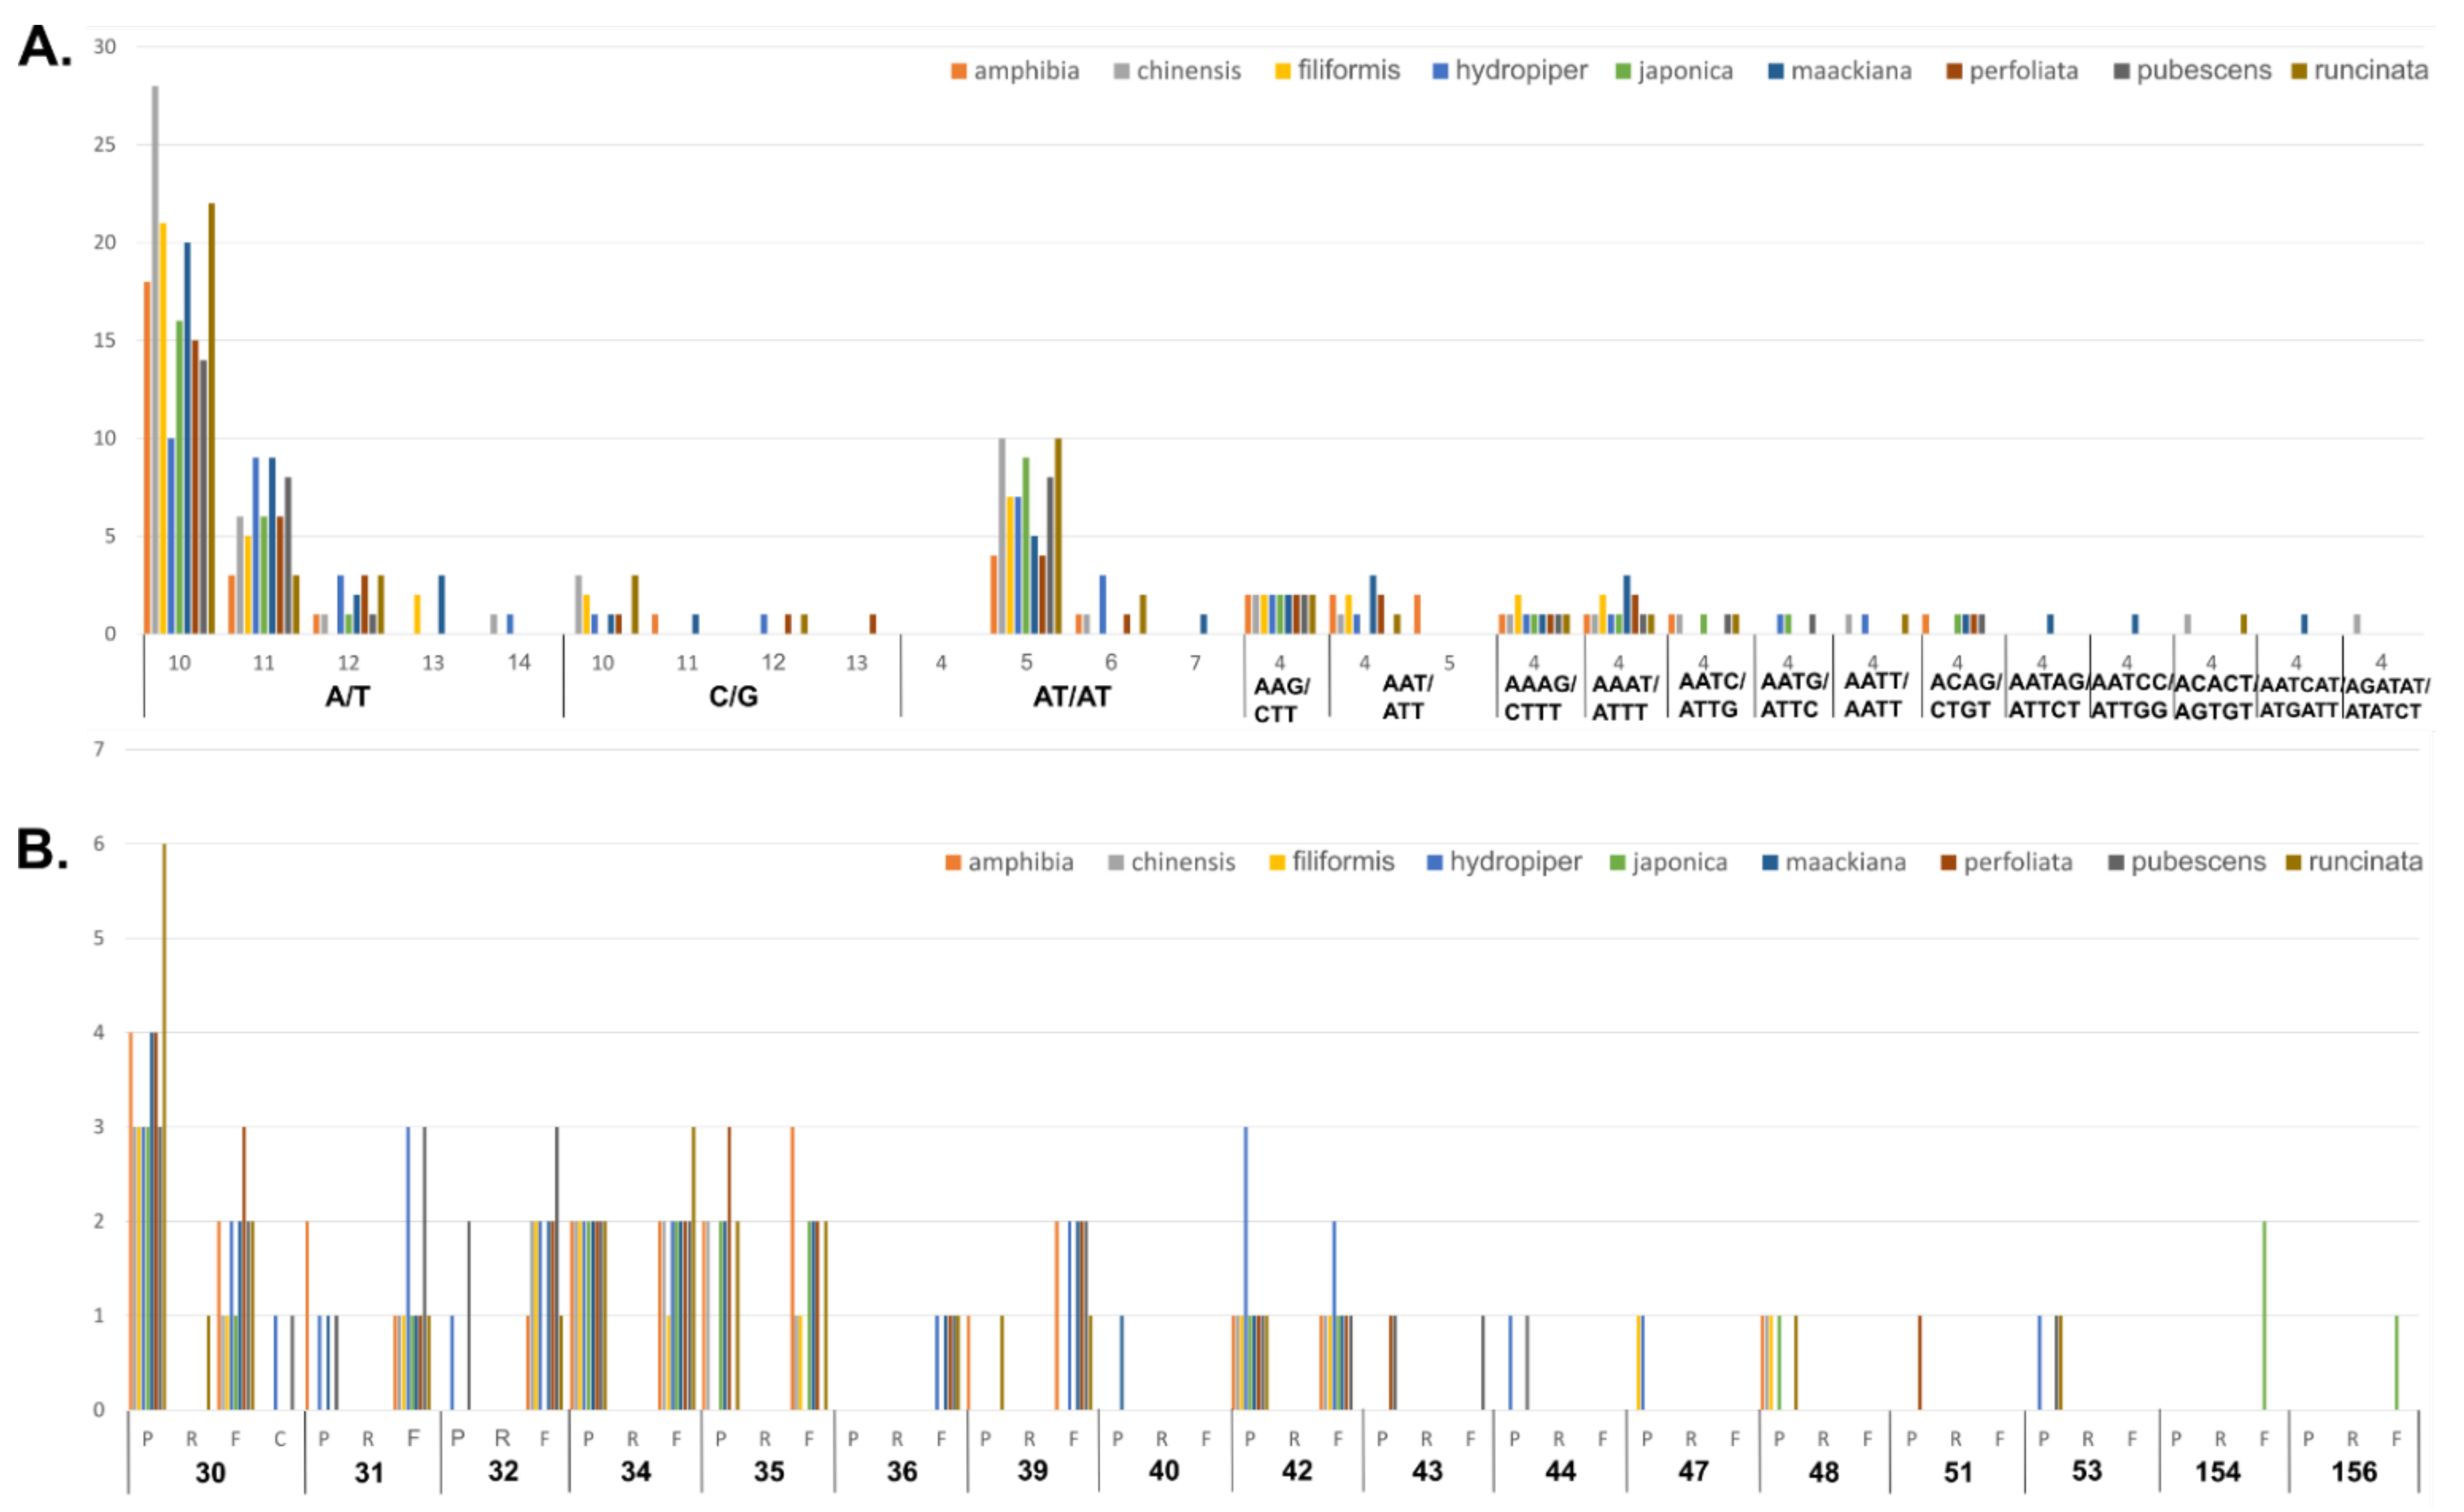Image resolution: width=2464 pixels, height=1512 pixels.
Task: Click the japonica green swatch in chart B legend
Action: click(x=1617, y=862)
